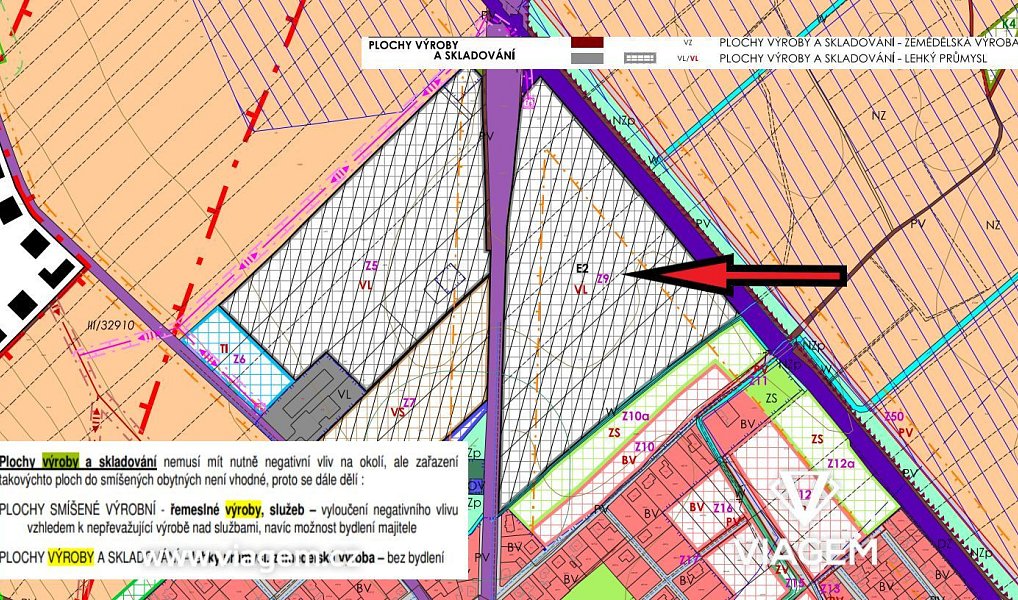The height and width of the screenshot is (600, 1018).
Task: Click the W label left of Z10a
Action: 610,412
